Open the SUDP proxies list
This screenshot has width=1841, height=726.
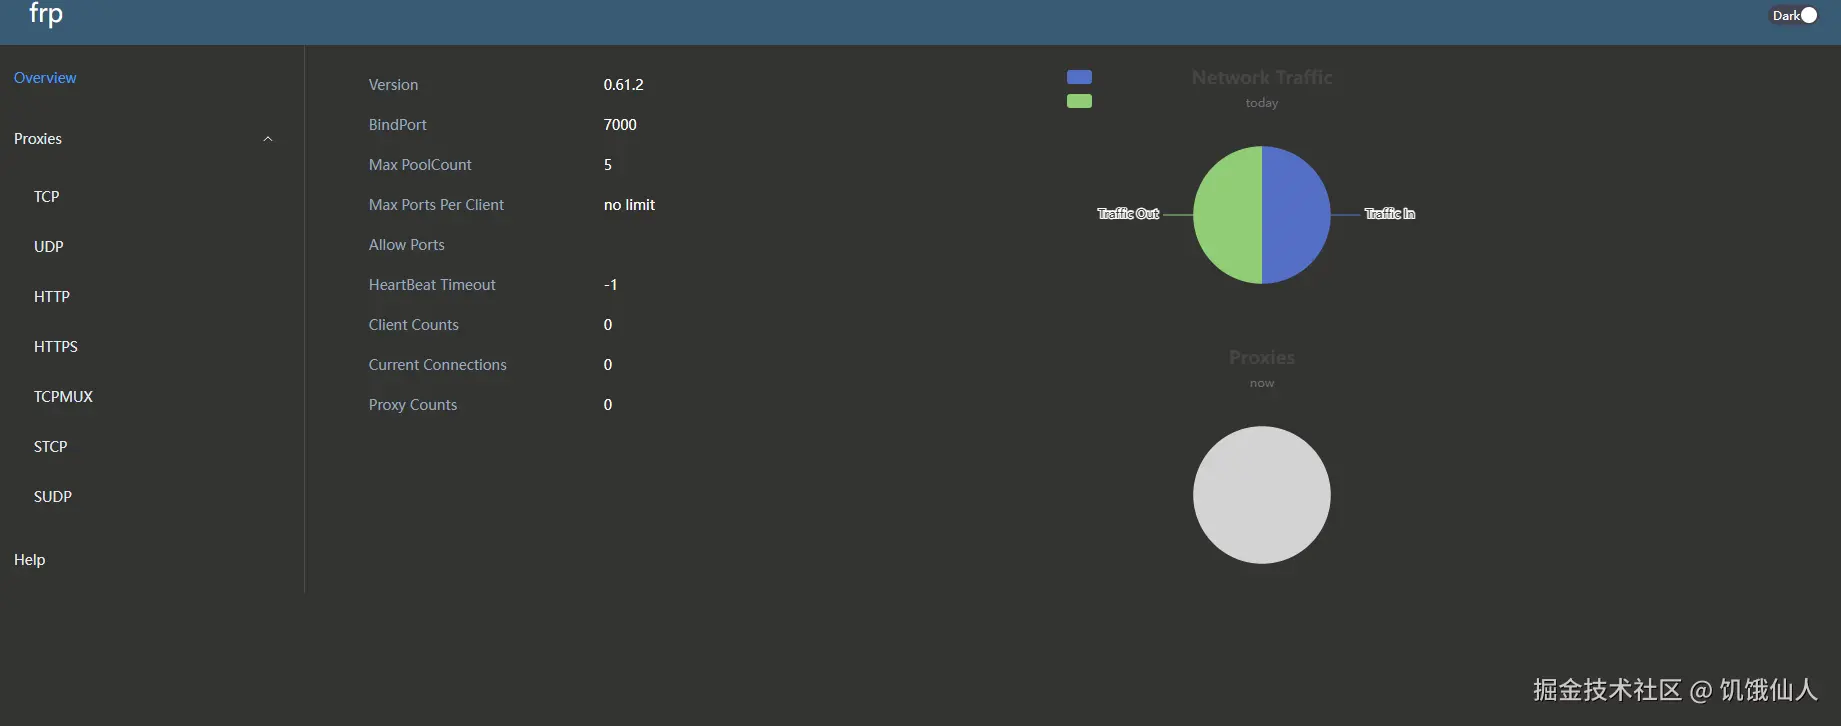tap(53, 497)
